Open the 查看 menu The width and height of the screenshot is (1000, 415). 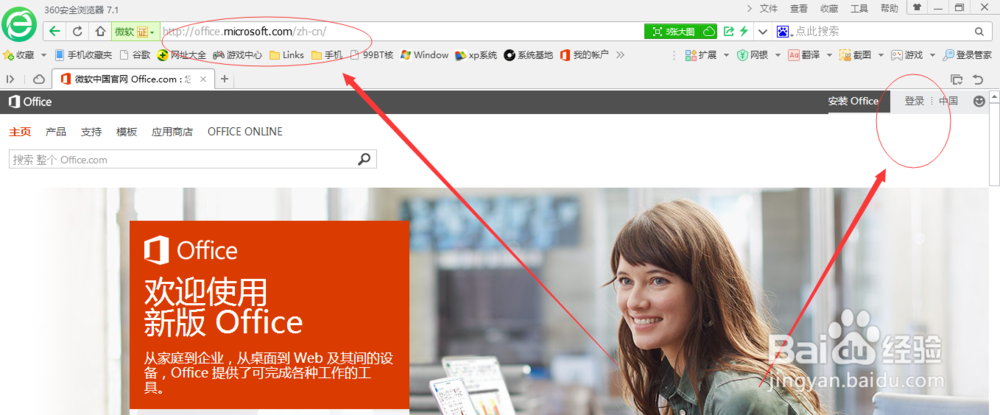(798, 8)
